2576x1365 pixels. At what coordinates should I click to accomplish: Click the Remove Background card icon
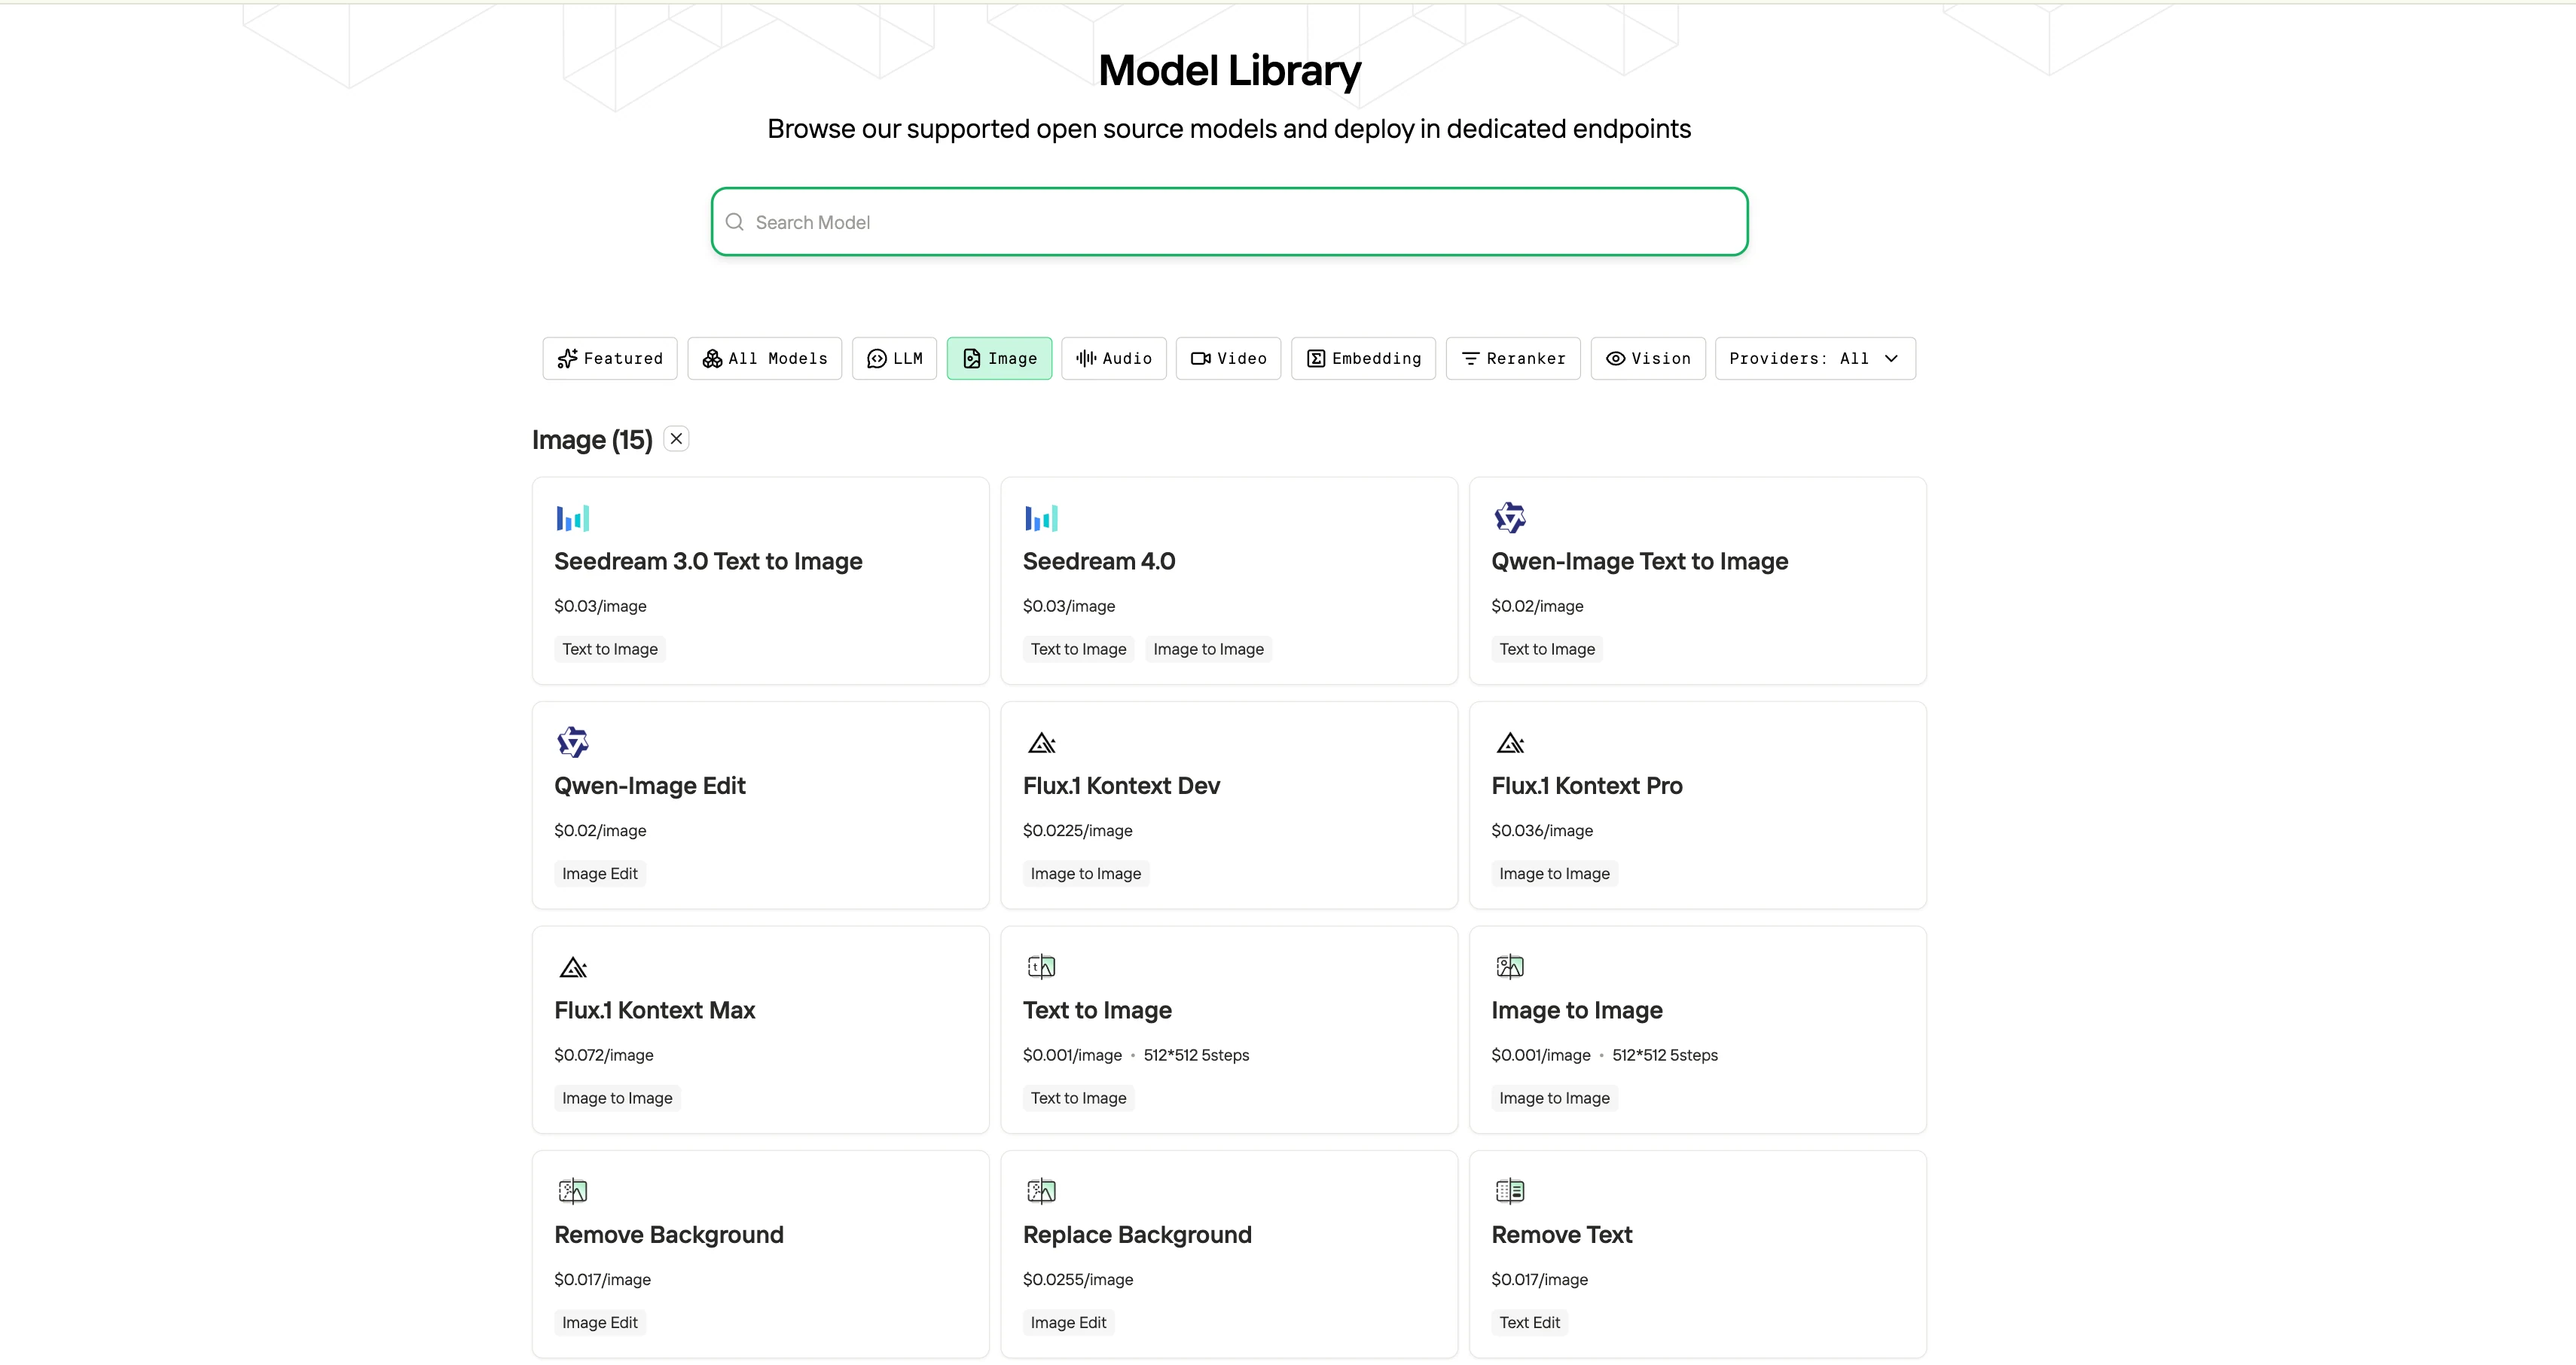[573, 1191]
